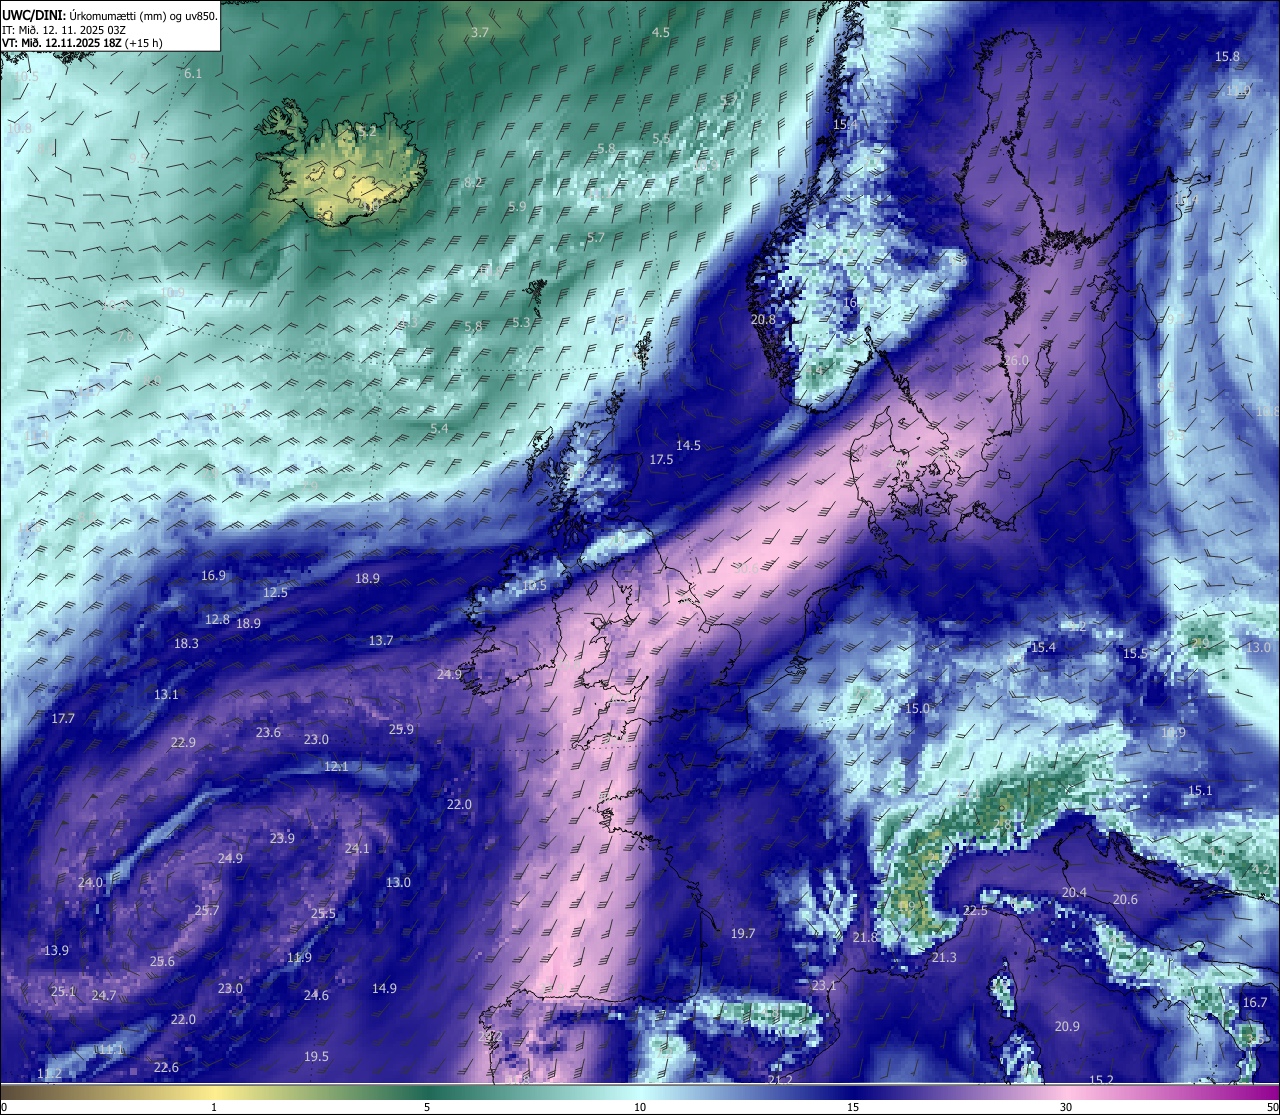Click the value 15.5 over eastern Europe

click(x=1135, y=653)
